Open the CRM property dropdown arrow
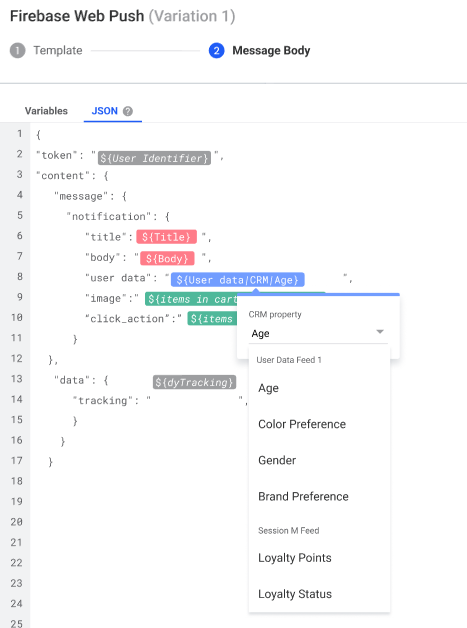The height and width of the screenshot is (628, 467). tap(380, 332)
